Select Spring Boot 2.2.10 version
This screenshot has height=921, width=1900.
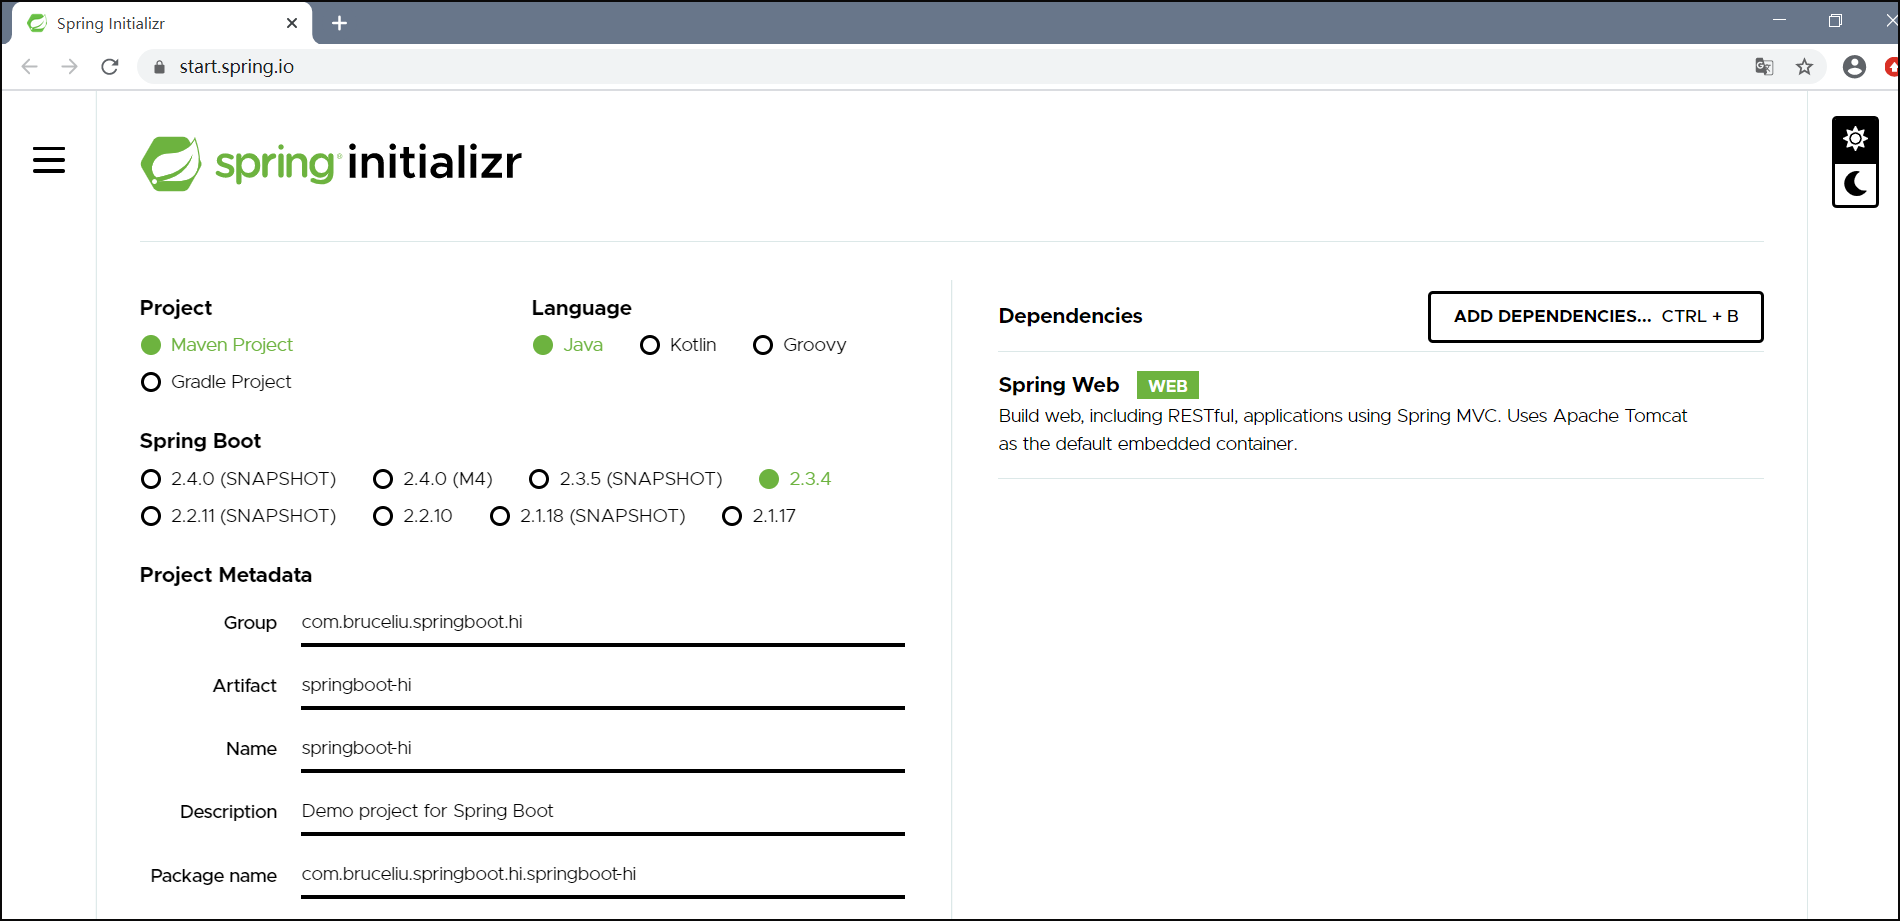pyautogui.click(x=412, y=516)
